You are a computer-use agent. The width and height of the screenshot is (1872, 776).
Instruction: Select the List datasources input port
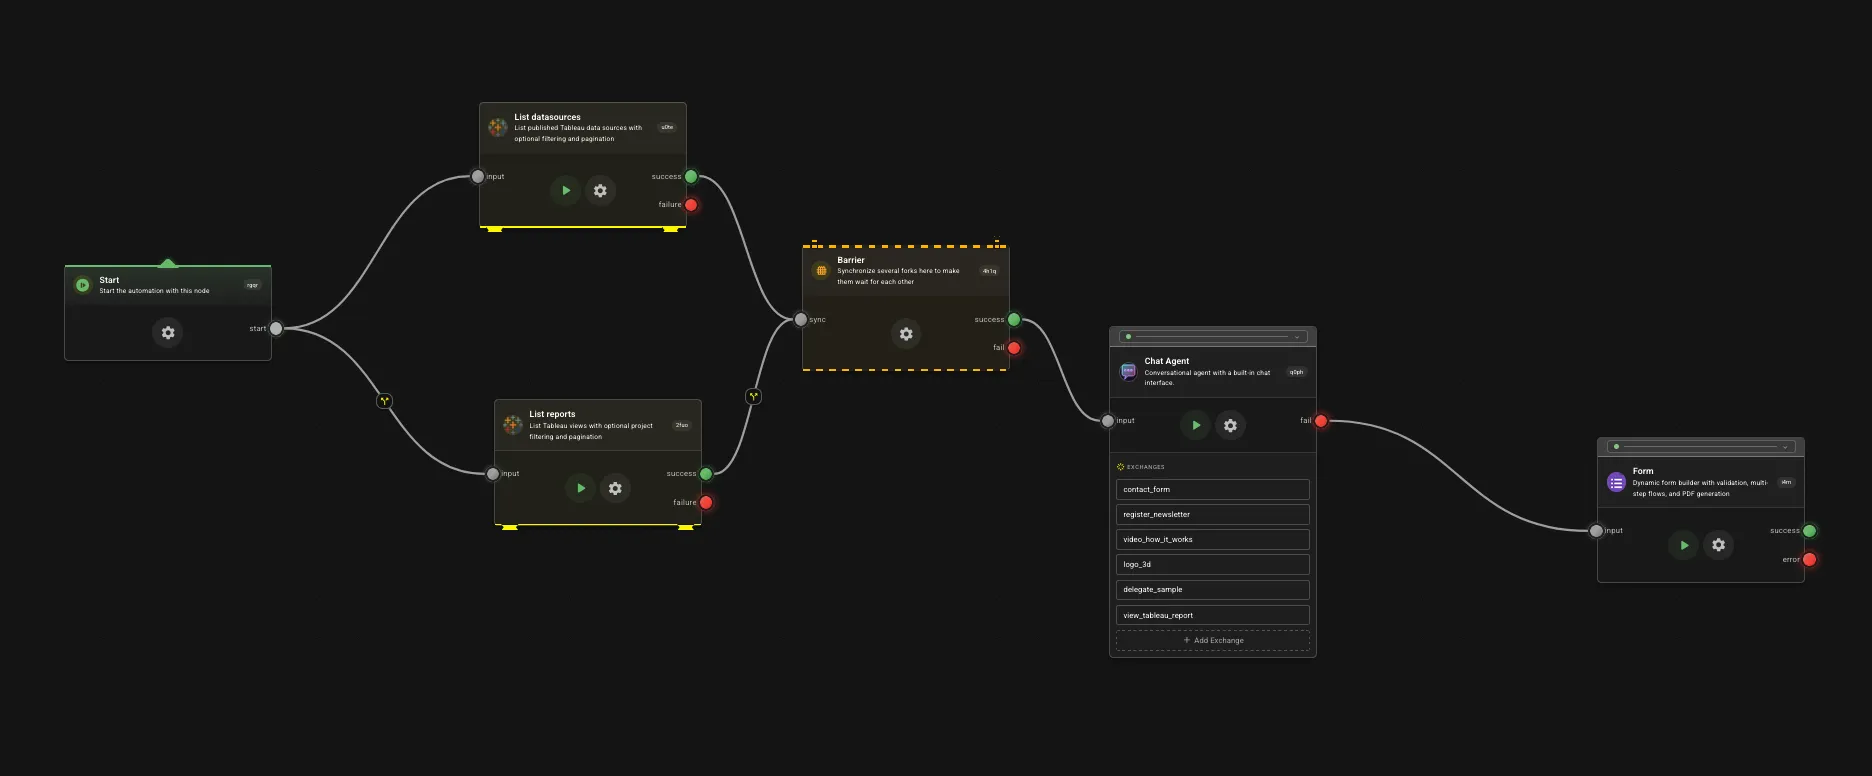click(x=478, y=176)
